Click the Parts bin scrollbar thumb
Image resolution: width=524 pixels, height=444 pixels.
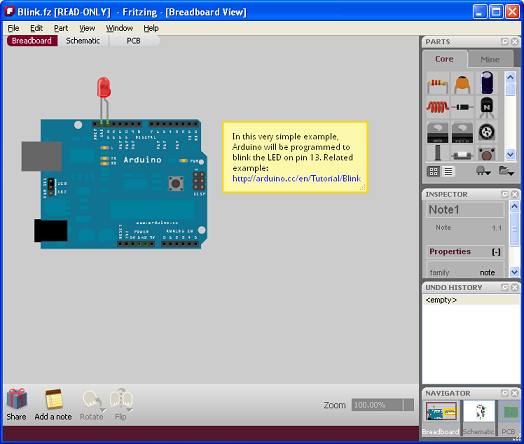click(510, 89)
